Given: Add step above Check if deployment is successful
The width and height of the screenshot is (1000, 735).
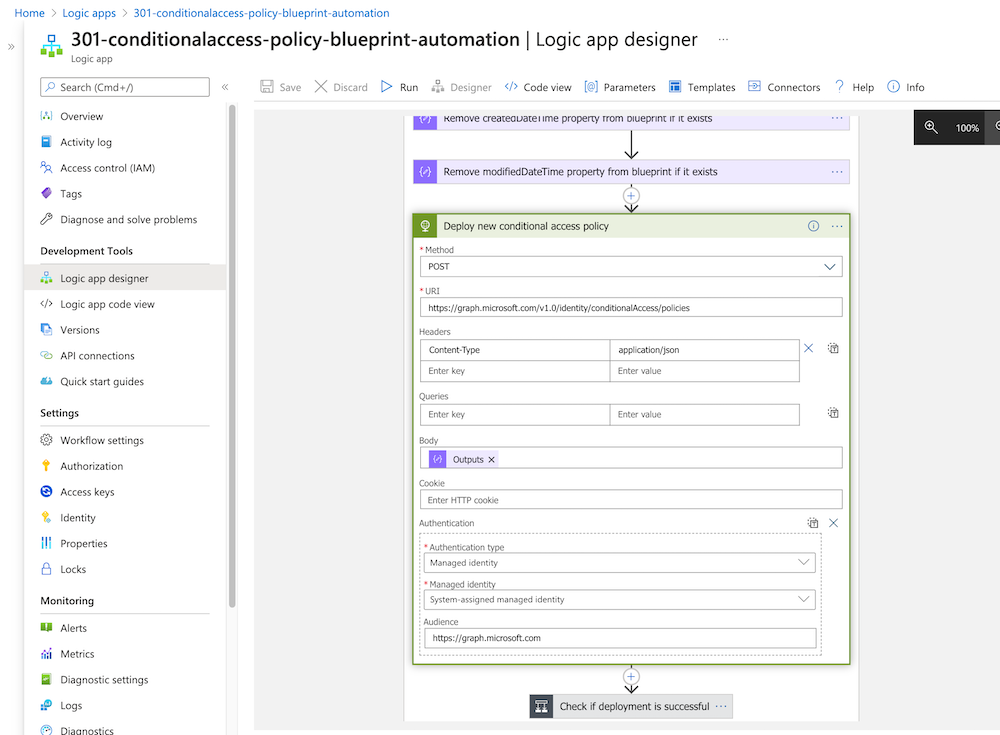Looking at the screenshot, I should [x=631, y=676].
